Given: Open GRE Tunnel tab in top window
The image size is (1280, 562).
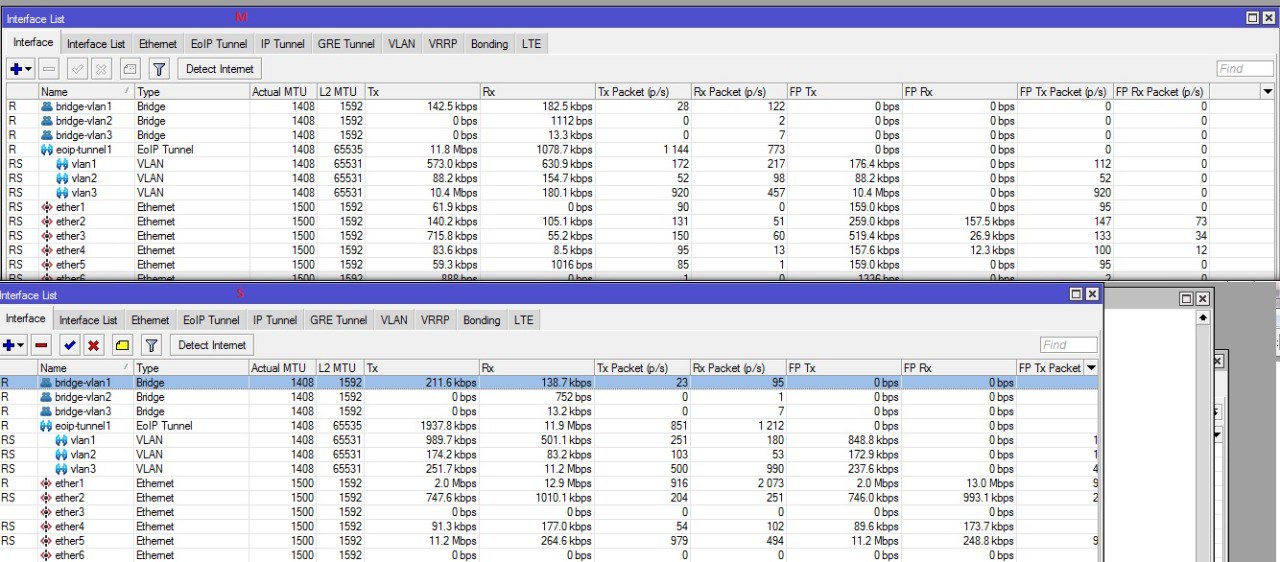Looking at the screenshot, I should click(346, 44).
